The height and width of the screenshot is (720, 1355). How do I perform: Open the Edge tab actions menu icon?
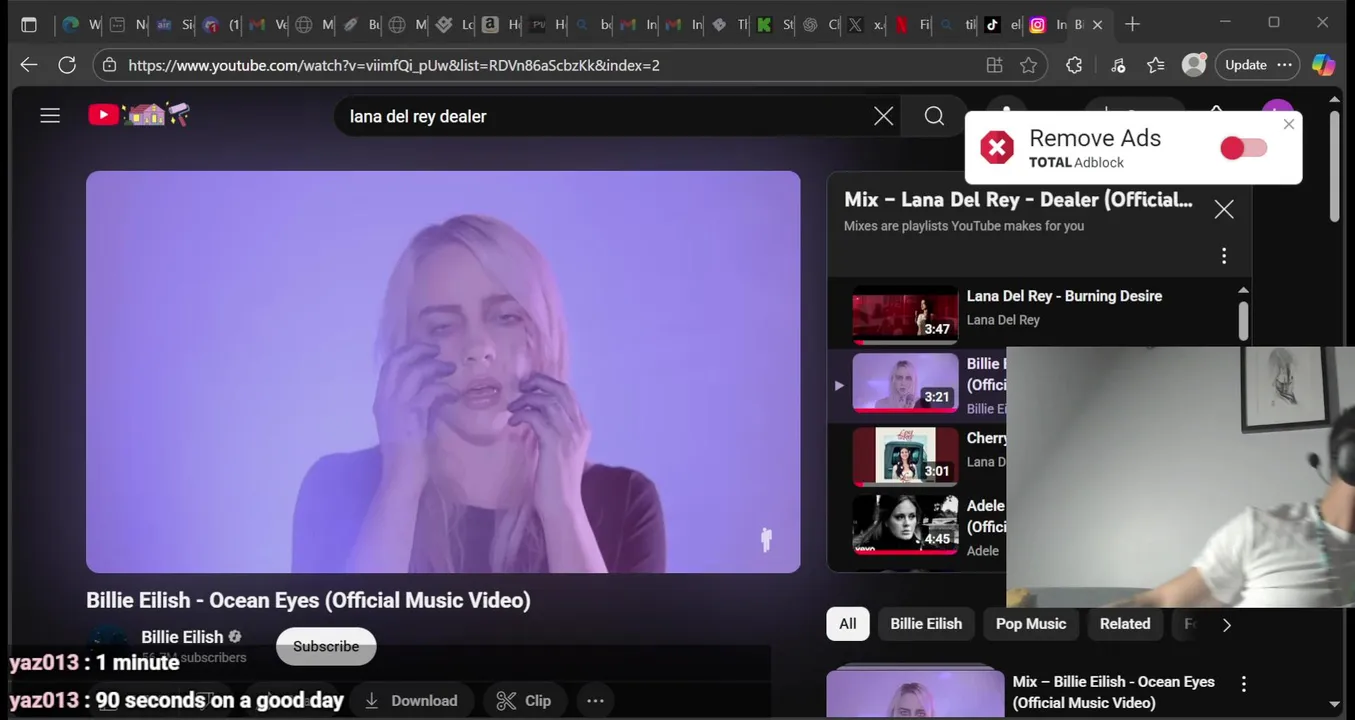(x=29, y=25)
